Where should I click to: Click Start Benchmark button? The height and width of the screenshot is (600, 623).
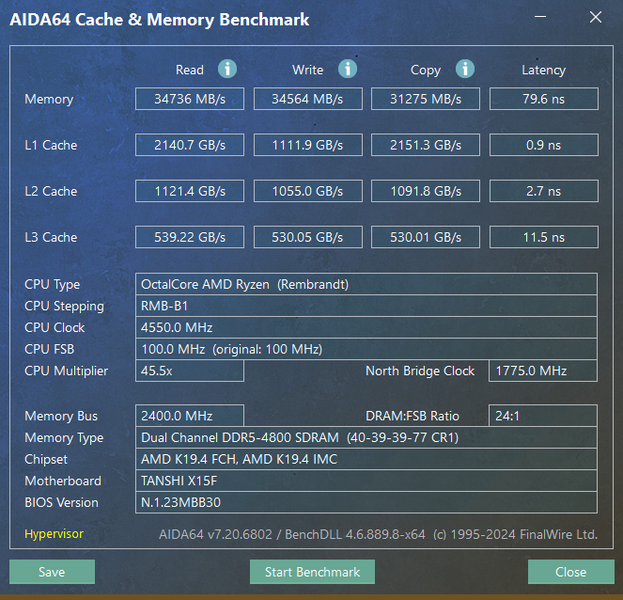(312, 572)
